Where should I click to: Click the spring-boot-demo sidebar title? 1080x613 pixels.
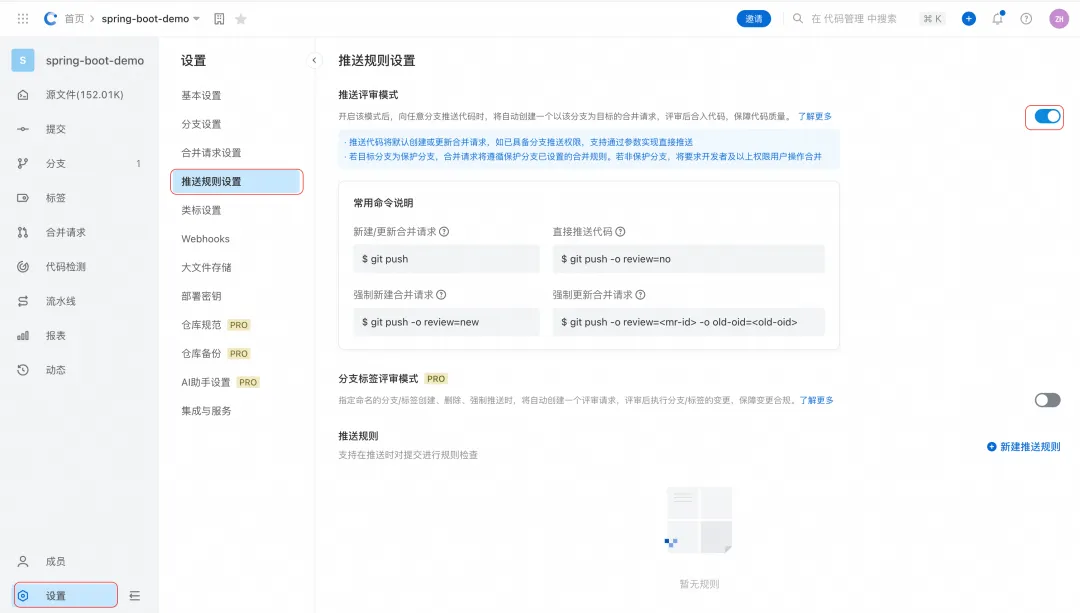pos(95,61)
